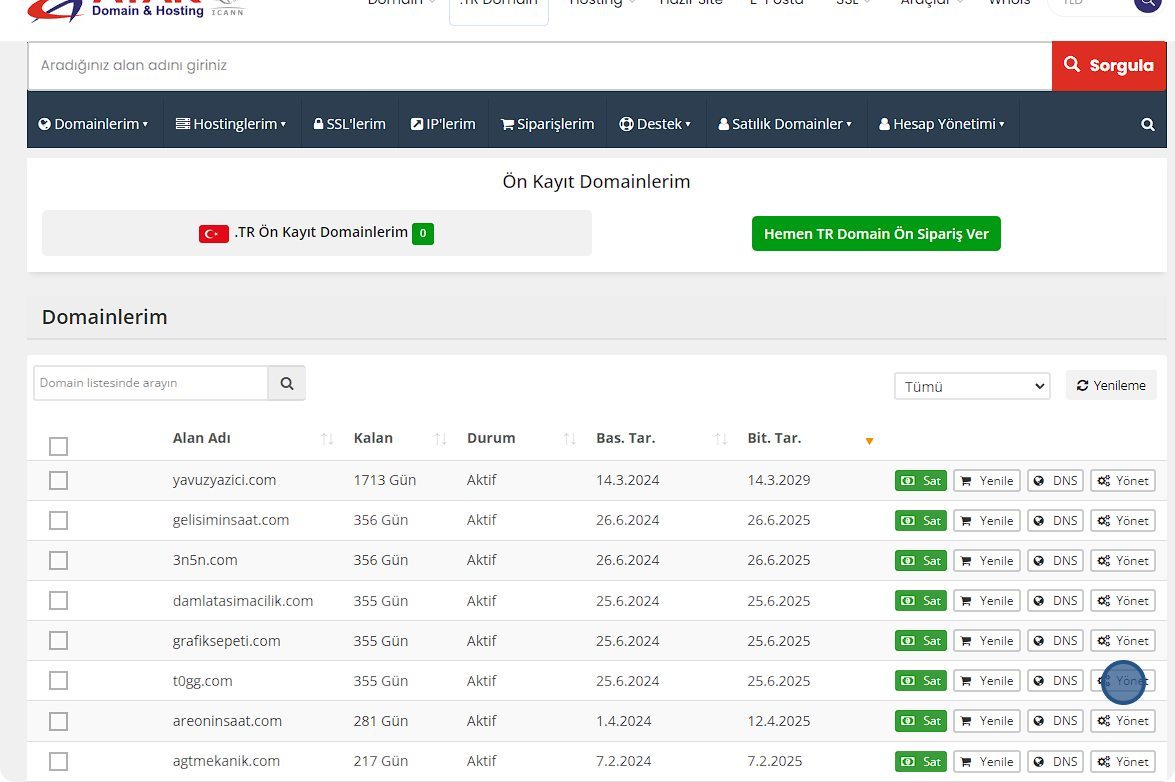Tick the select-all checkbox in the table header

coord(58,446)
